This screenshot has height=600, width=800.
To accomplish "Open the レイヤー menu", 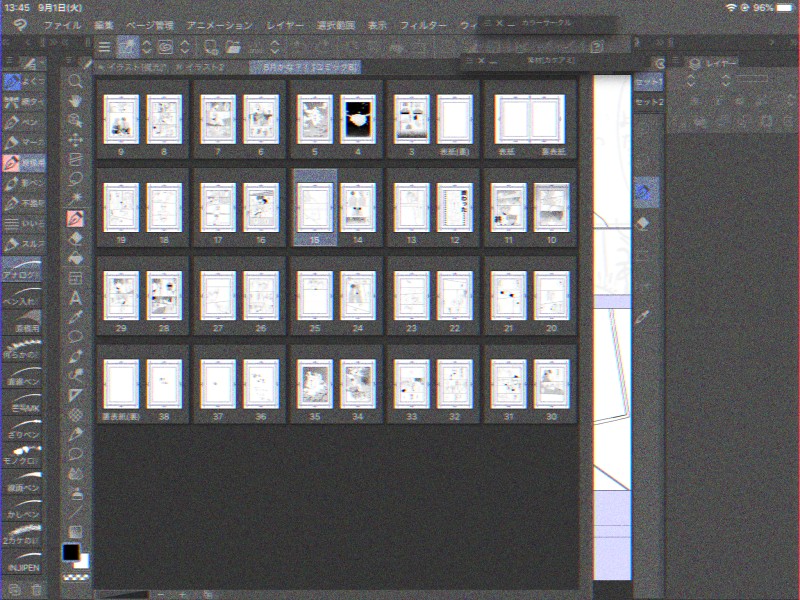I will [285, 25].
